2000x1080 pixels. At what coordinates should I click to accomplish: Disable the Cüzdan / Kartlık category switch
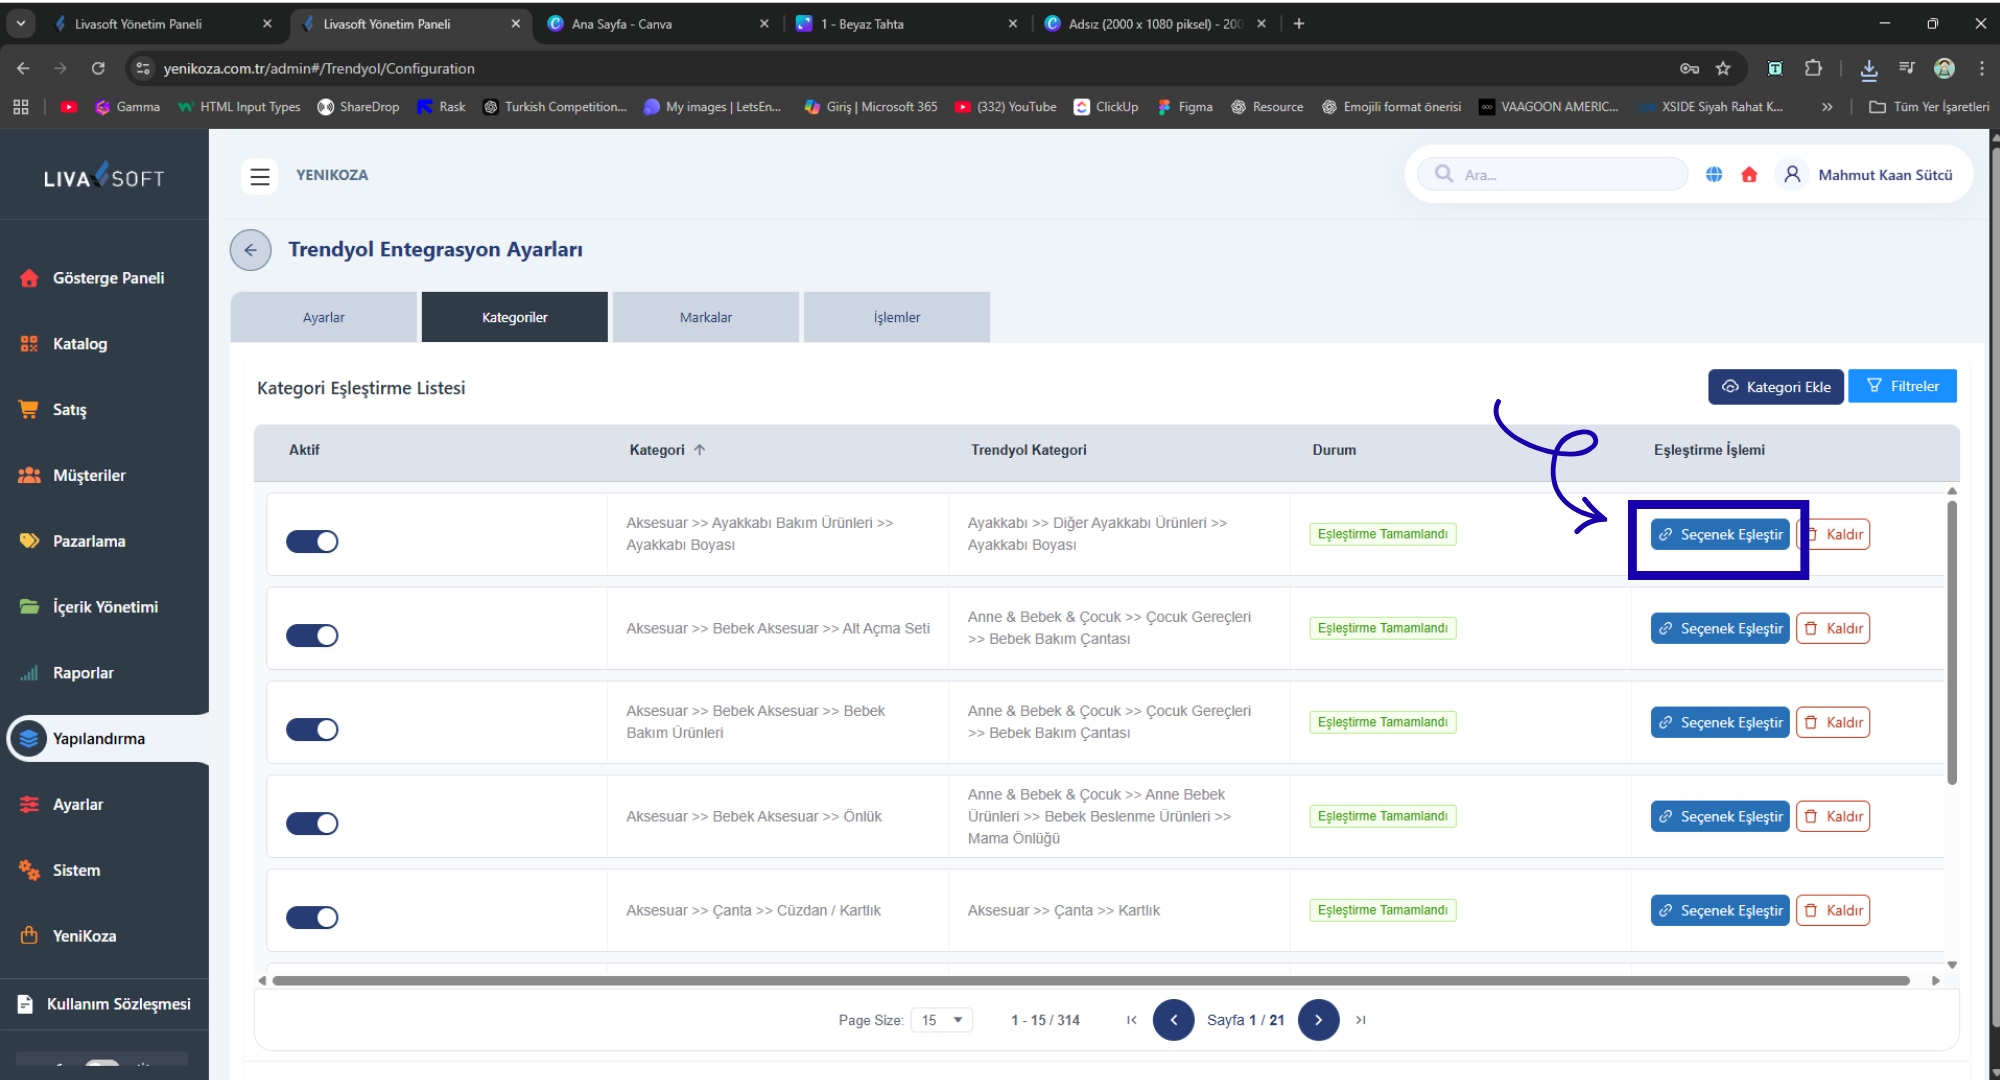(312, 918)
